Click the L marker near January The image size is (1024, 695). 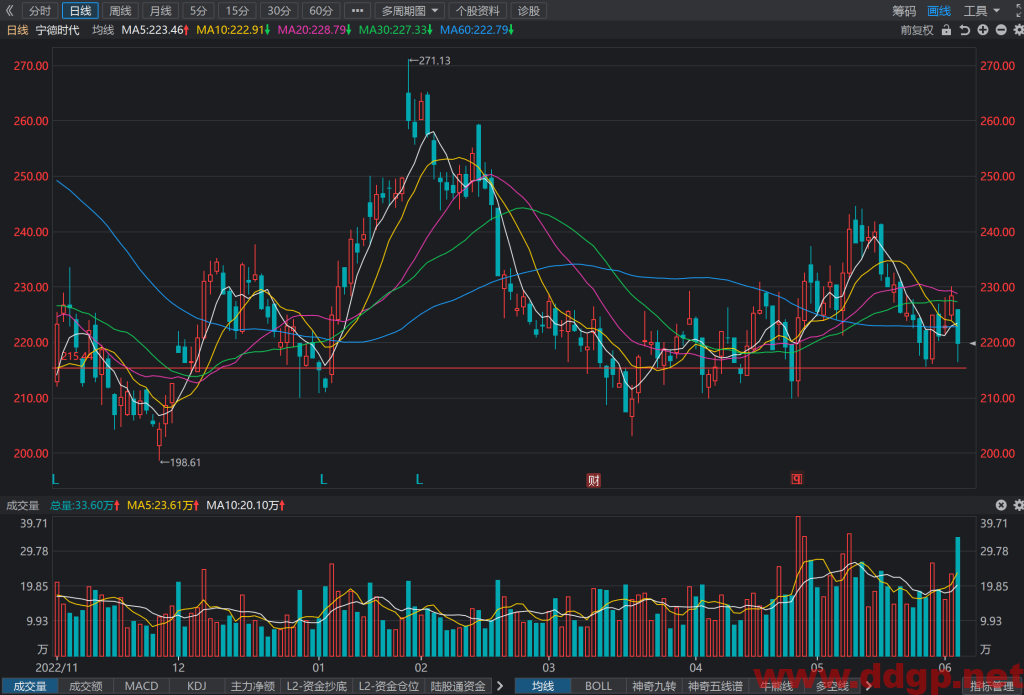click(x=323, y=480)
